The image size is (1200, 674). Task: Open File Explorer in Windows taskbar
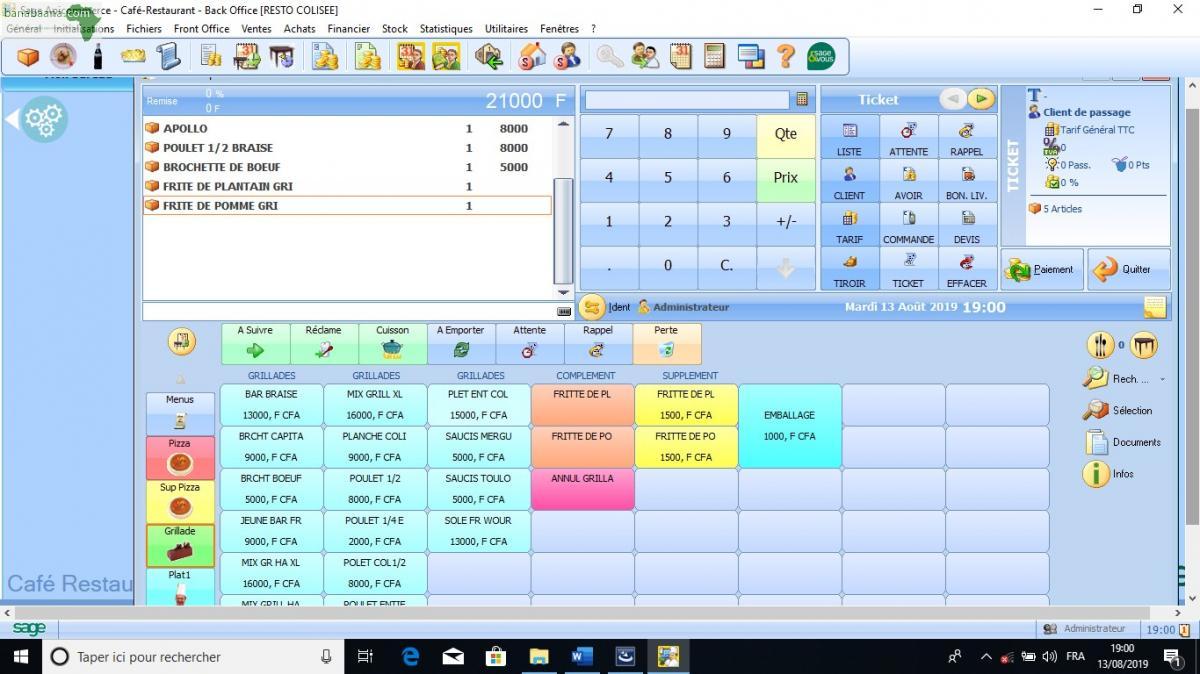click(539, 656)
